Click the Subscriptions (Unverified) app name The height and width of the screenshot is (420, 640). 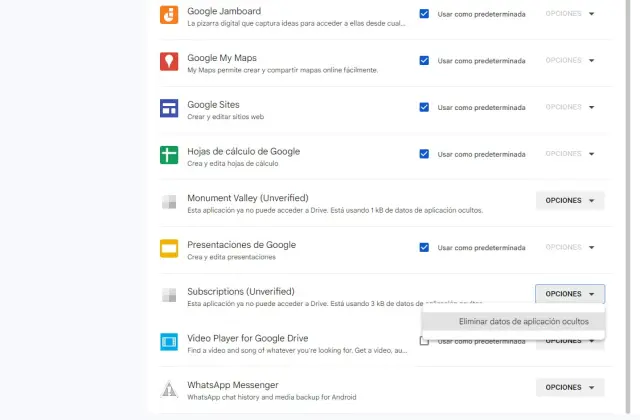[247, 291]
